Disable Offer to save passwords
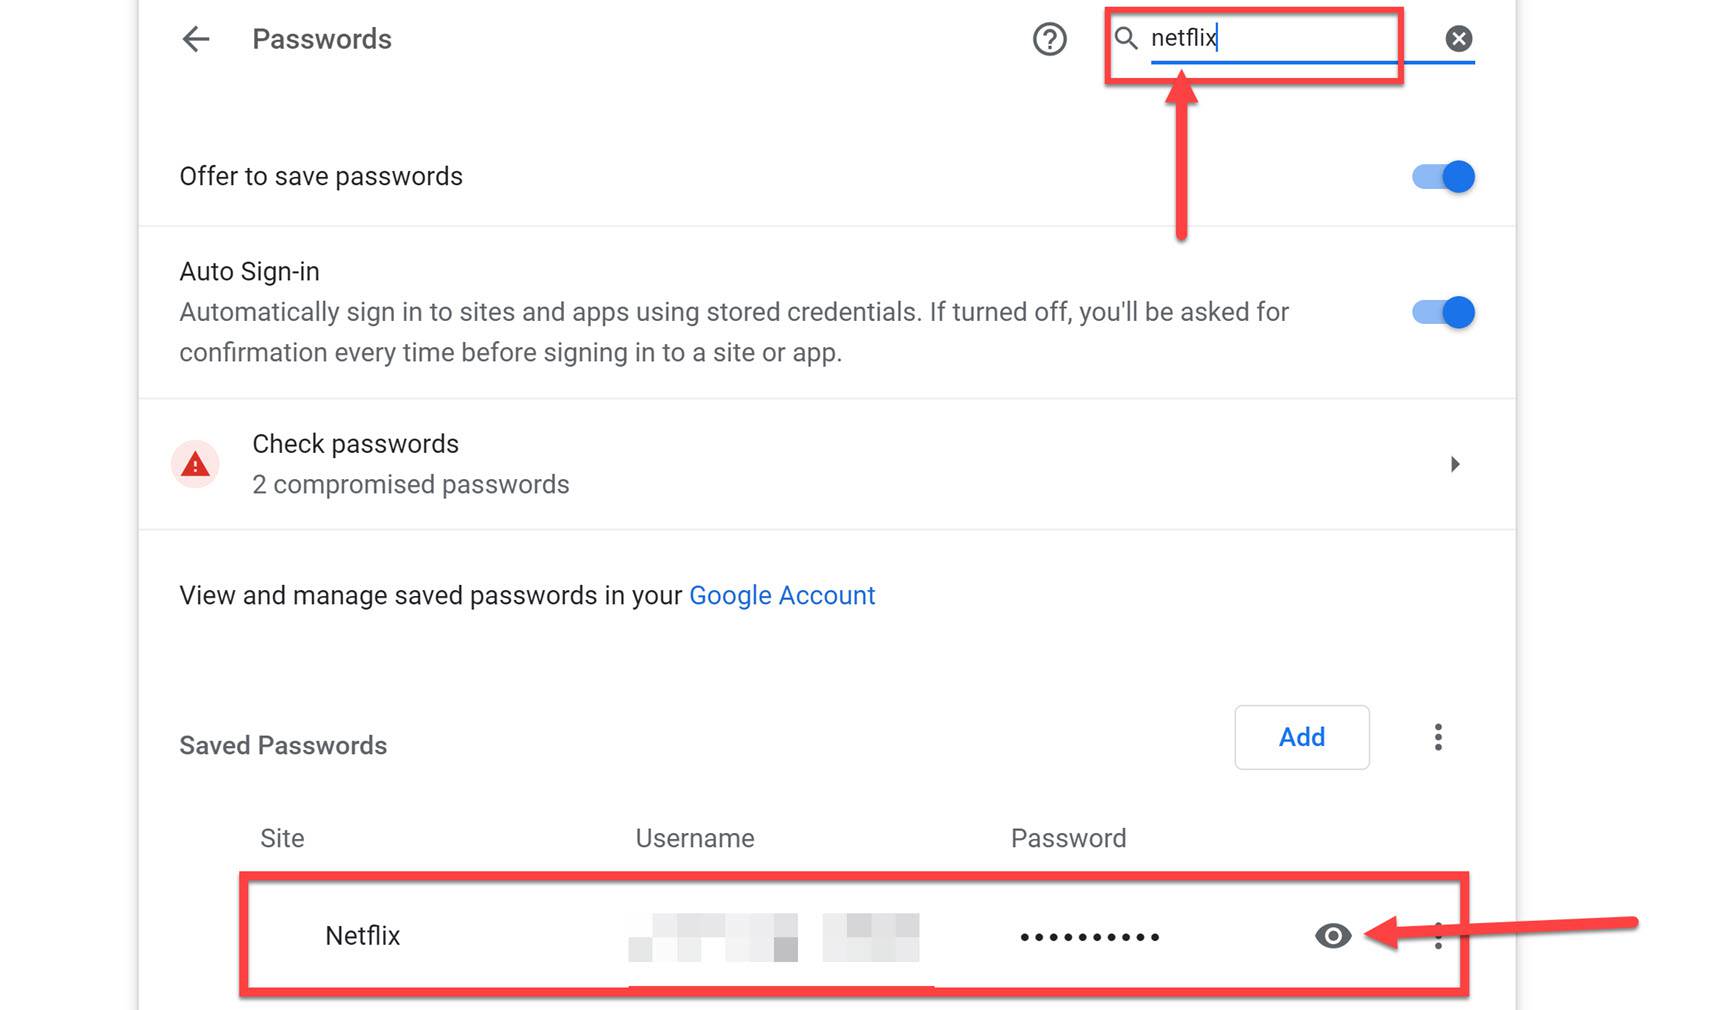This screenshot has width=1719, height=1010. (x=1442, y=176)
